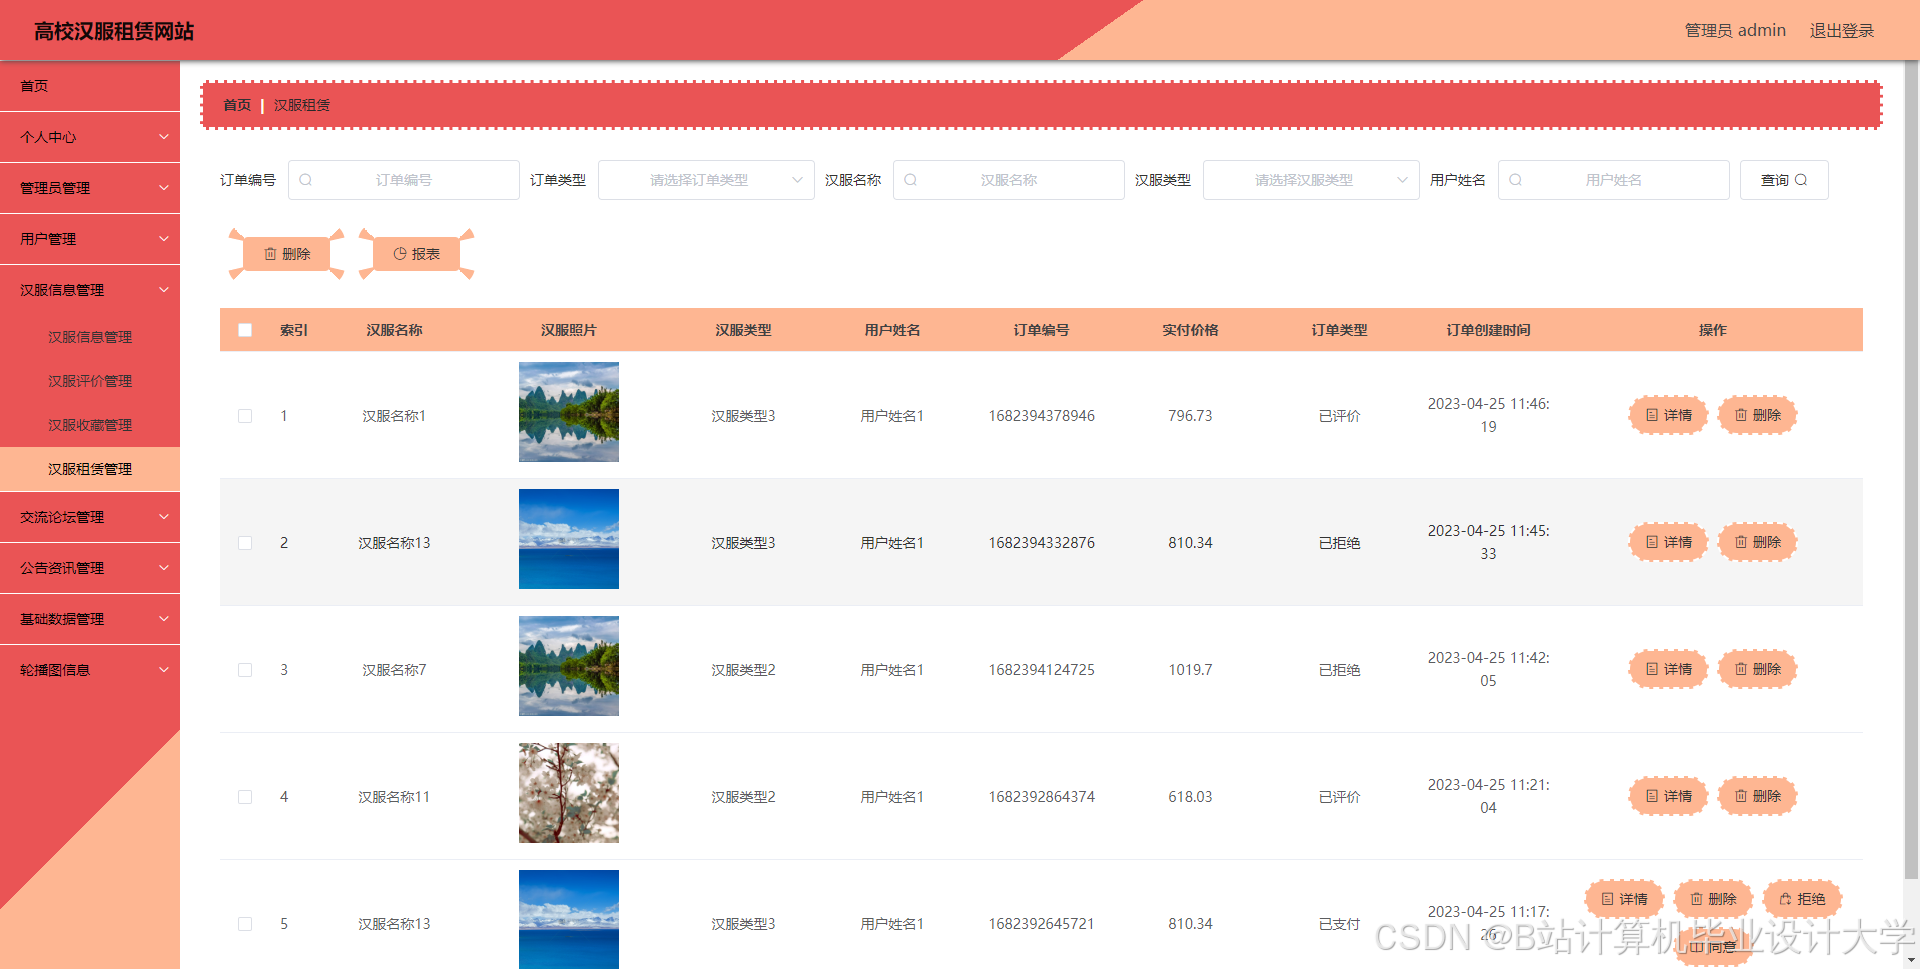Viewport: 1920px width, 969px height.
Task: Open the 报表 chart report button
Action: (416, 254)
